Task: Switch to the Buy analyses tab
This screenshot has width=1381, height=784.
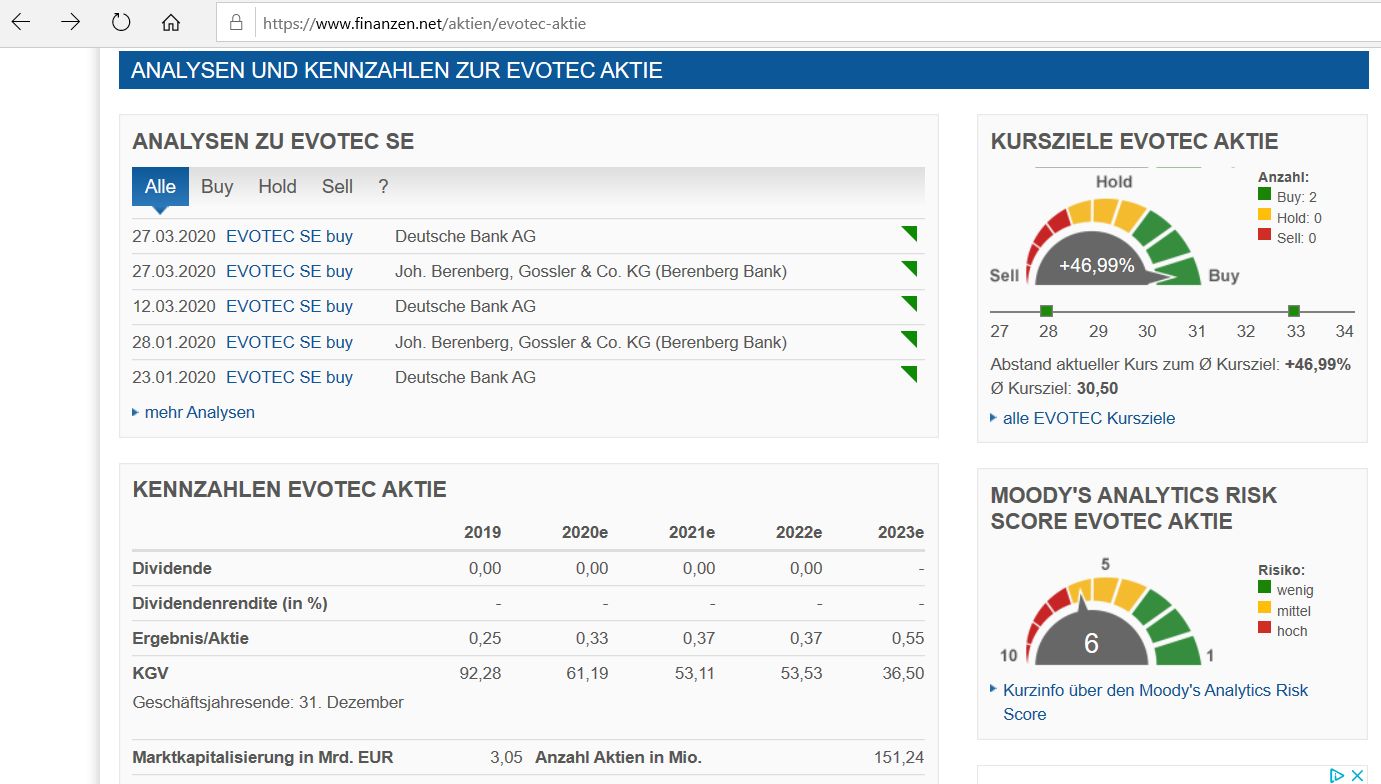Action: (x=217, y=186)
